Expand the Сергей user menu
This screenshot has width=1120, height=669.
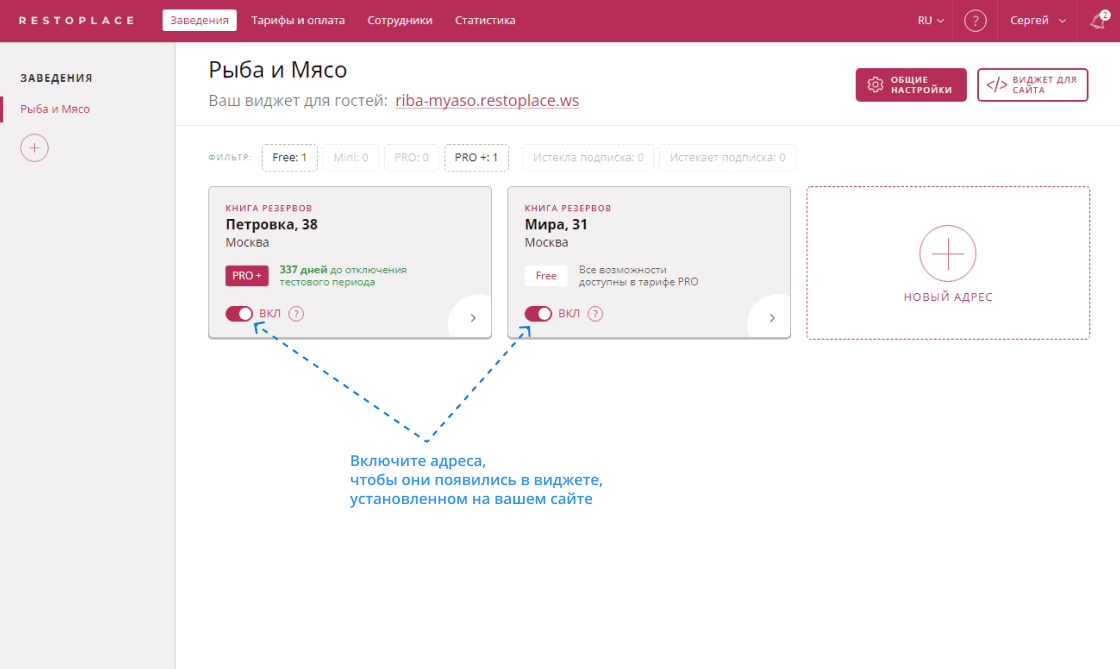pyautogui.click(x=1038, y=21)
